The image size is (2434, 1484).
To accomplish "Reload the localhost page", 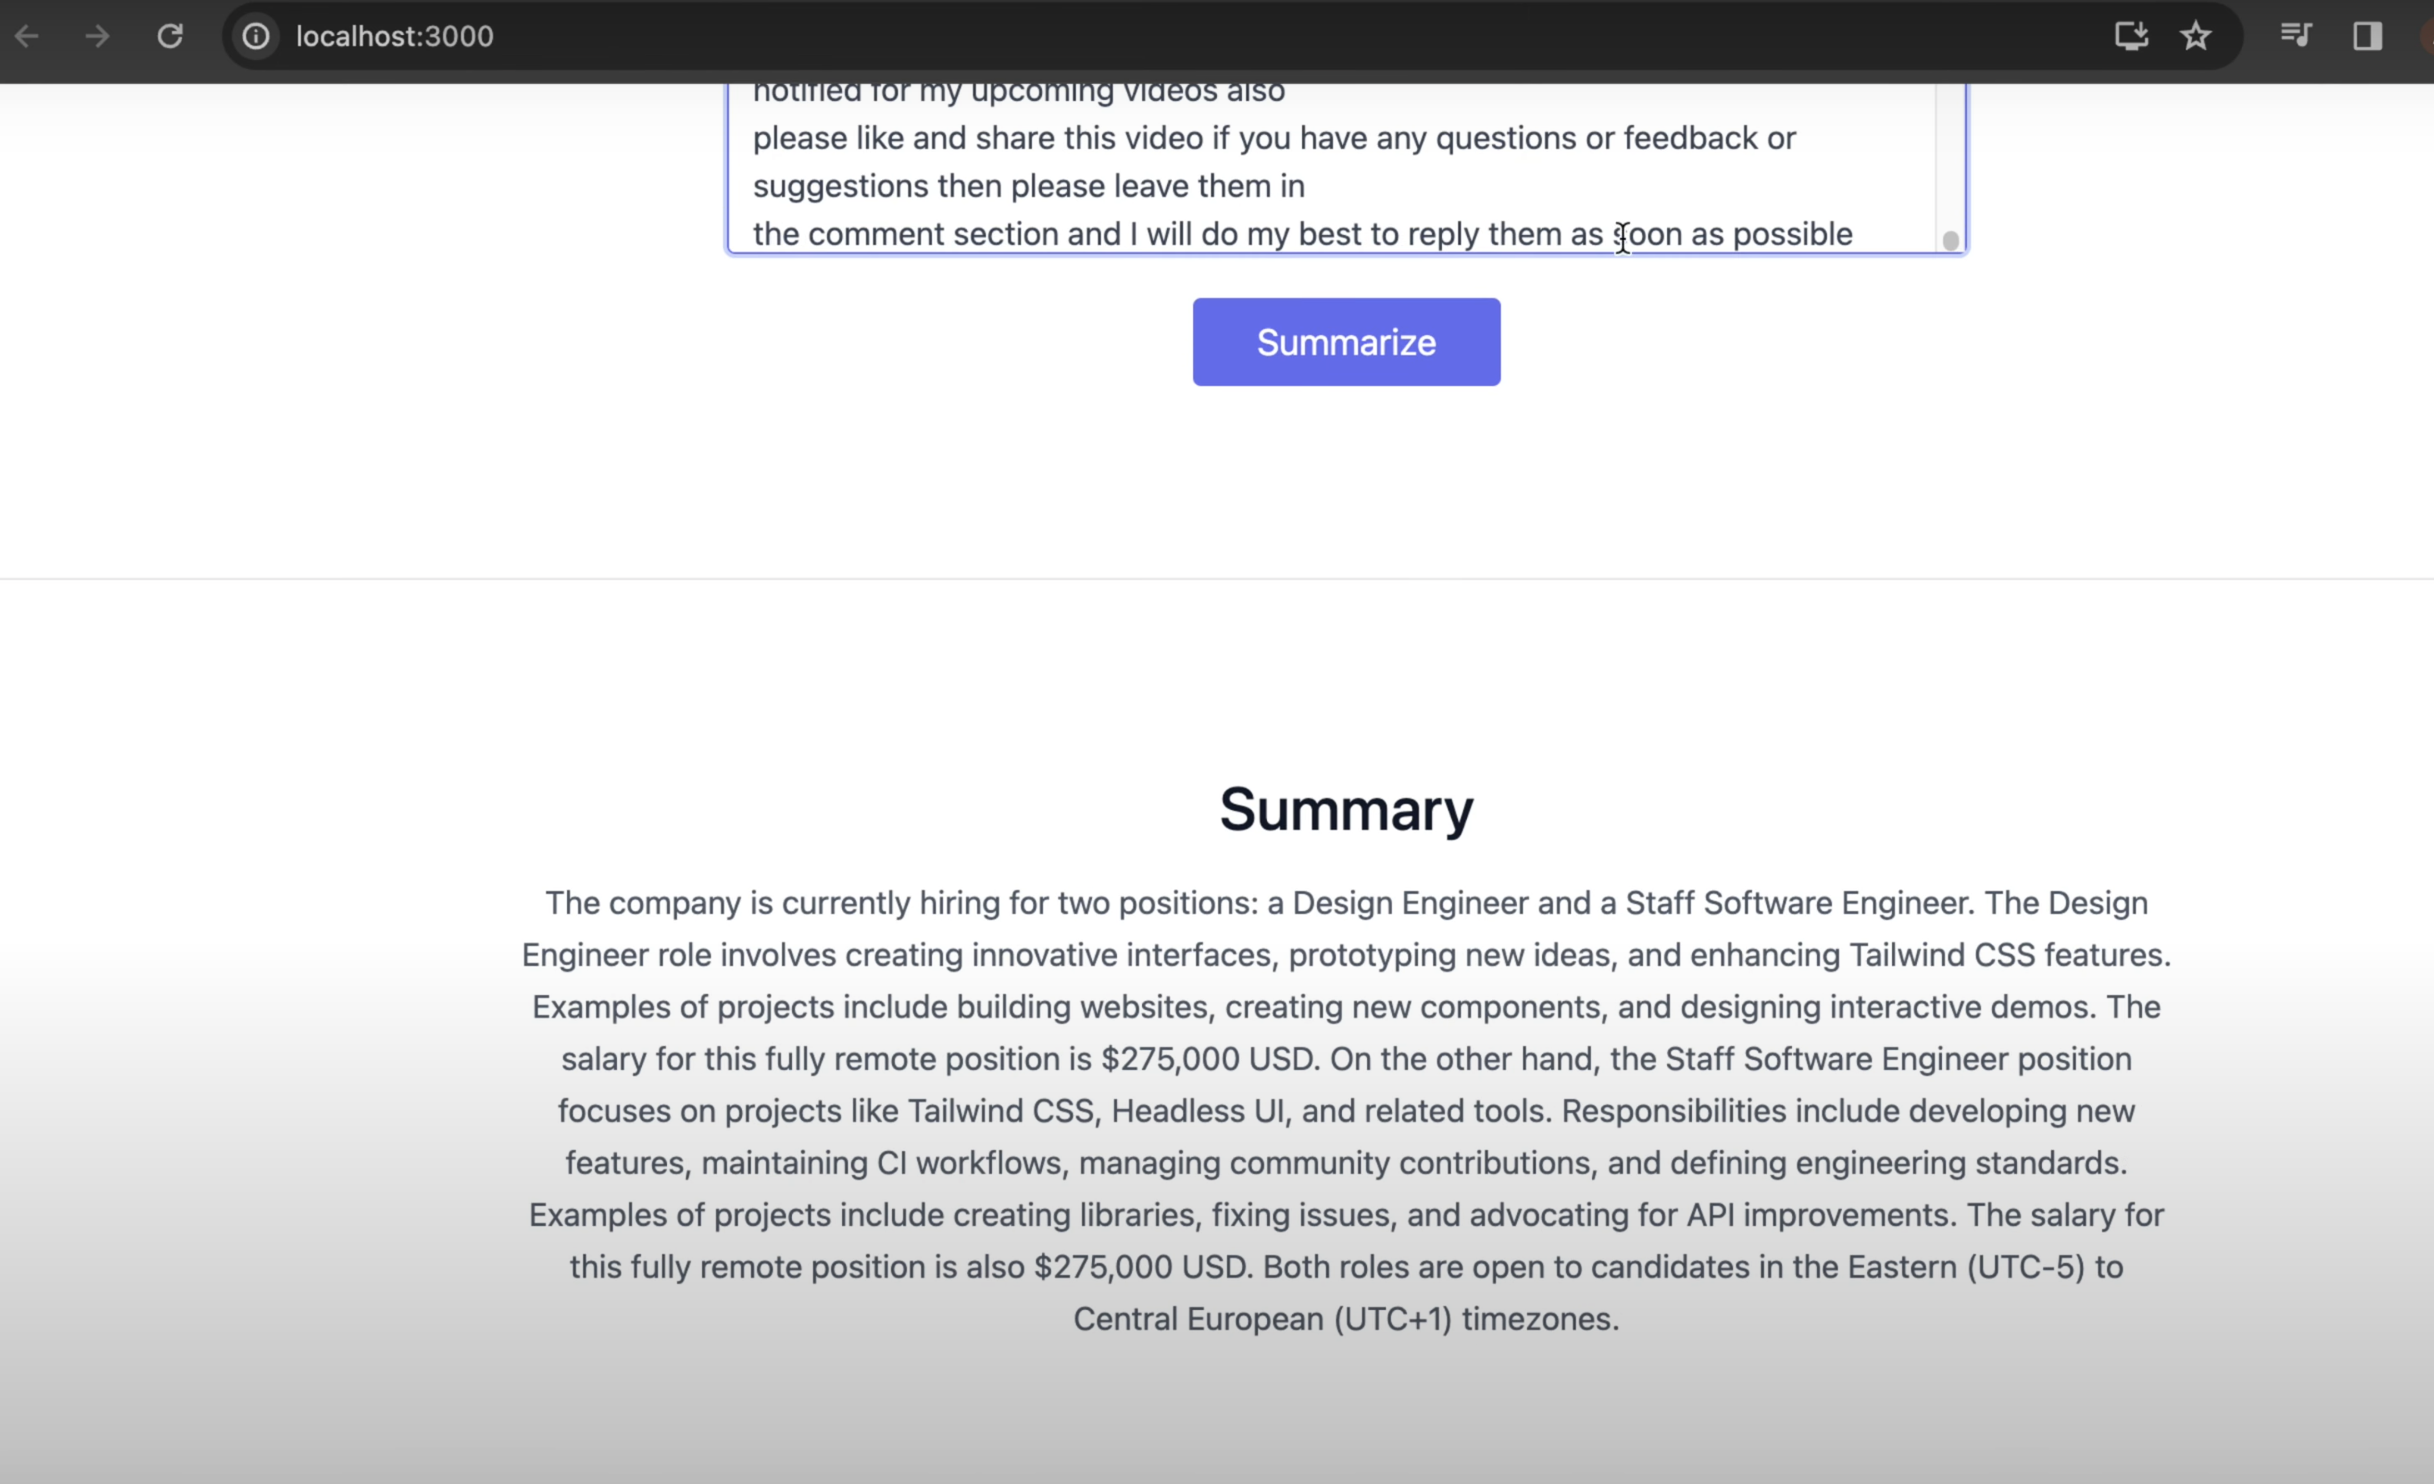I will pyautogui.click(x=170, y=37).
